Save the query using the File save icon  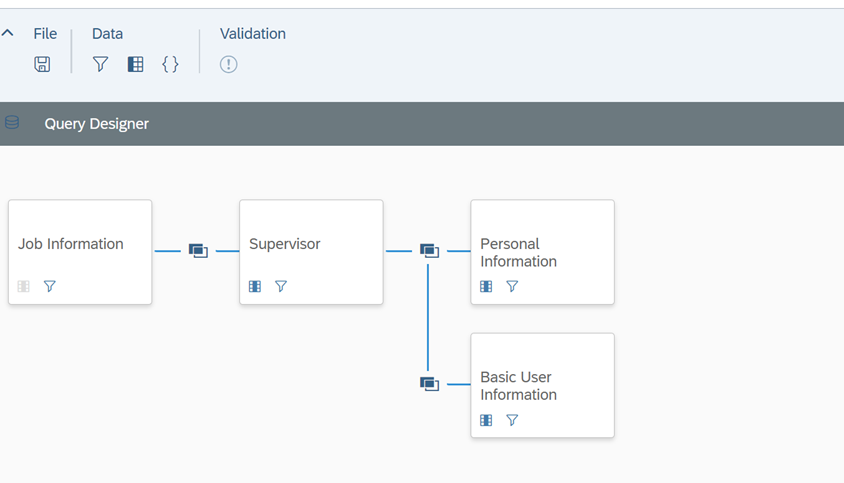tap(42, 64)
